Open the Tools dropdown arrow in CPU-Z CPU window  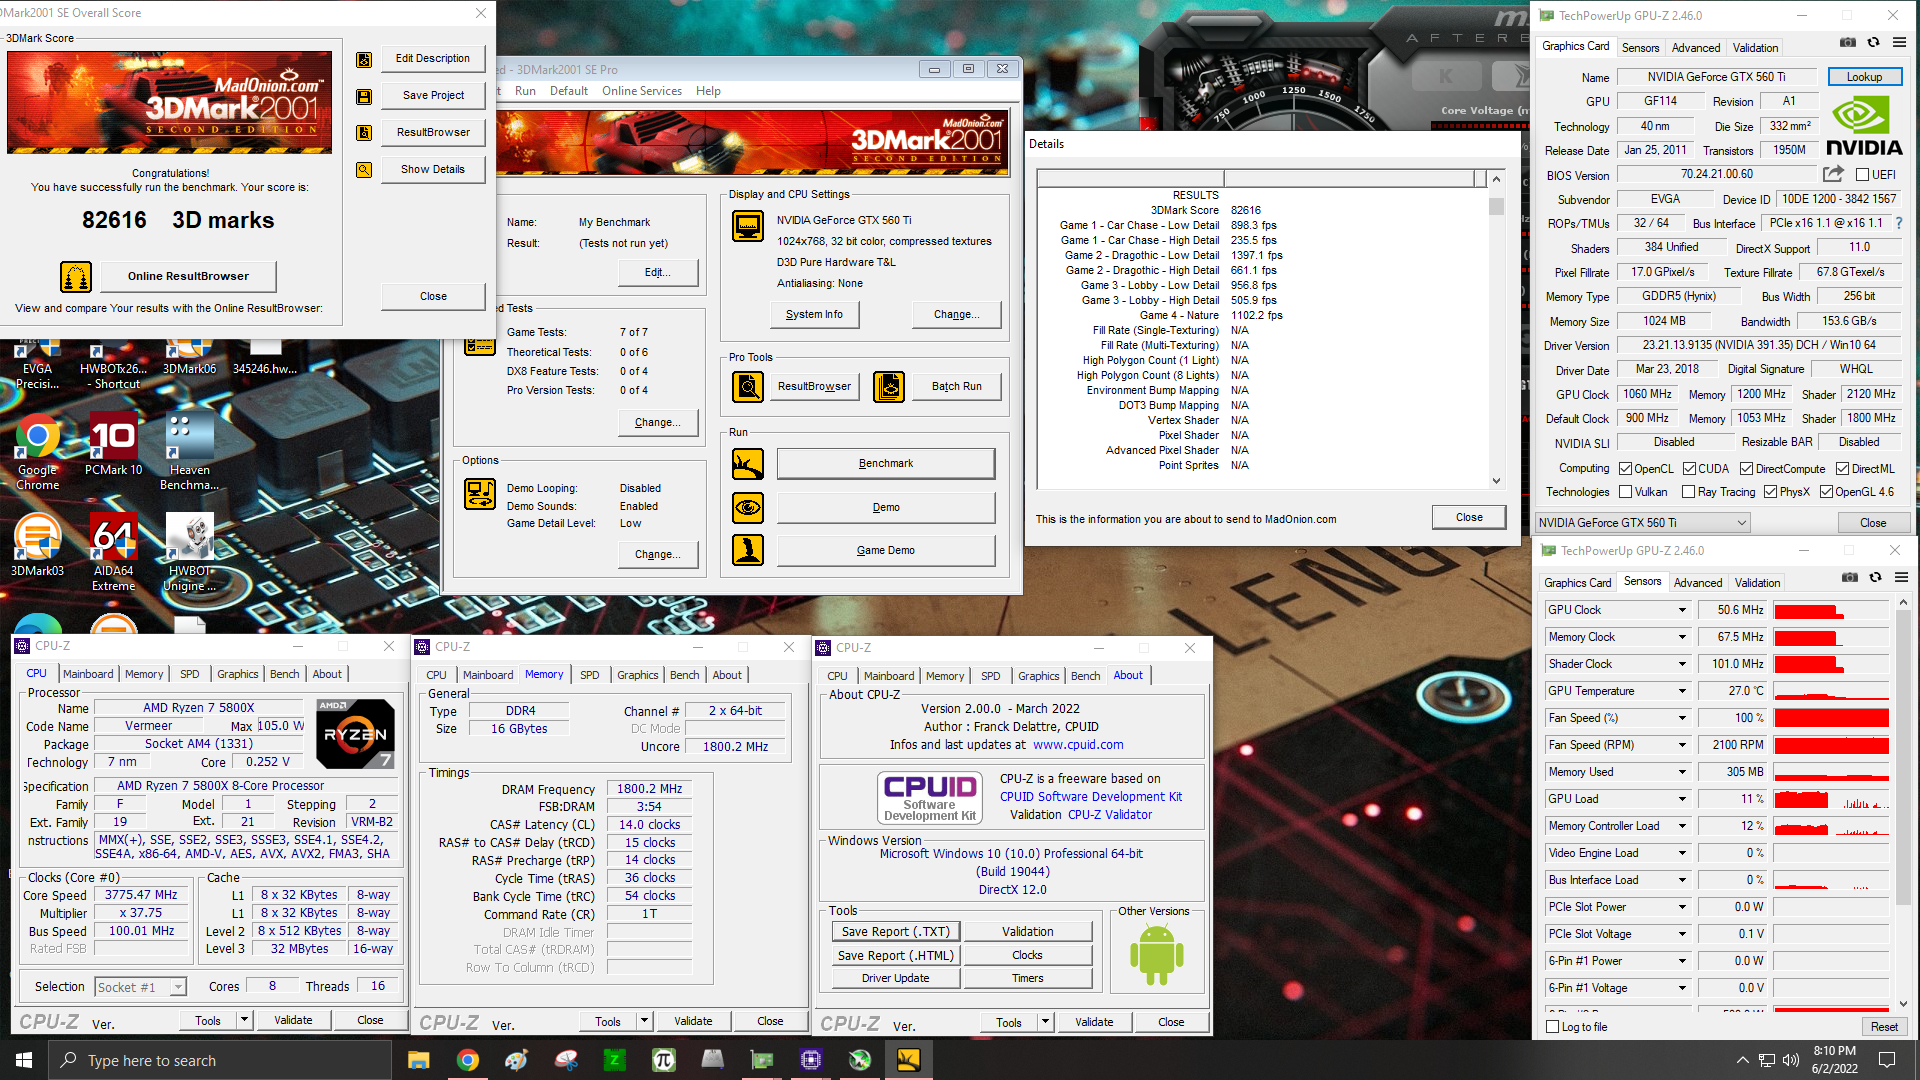click(244, 1020)
